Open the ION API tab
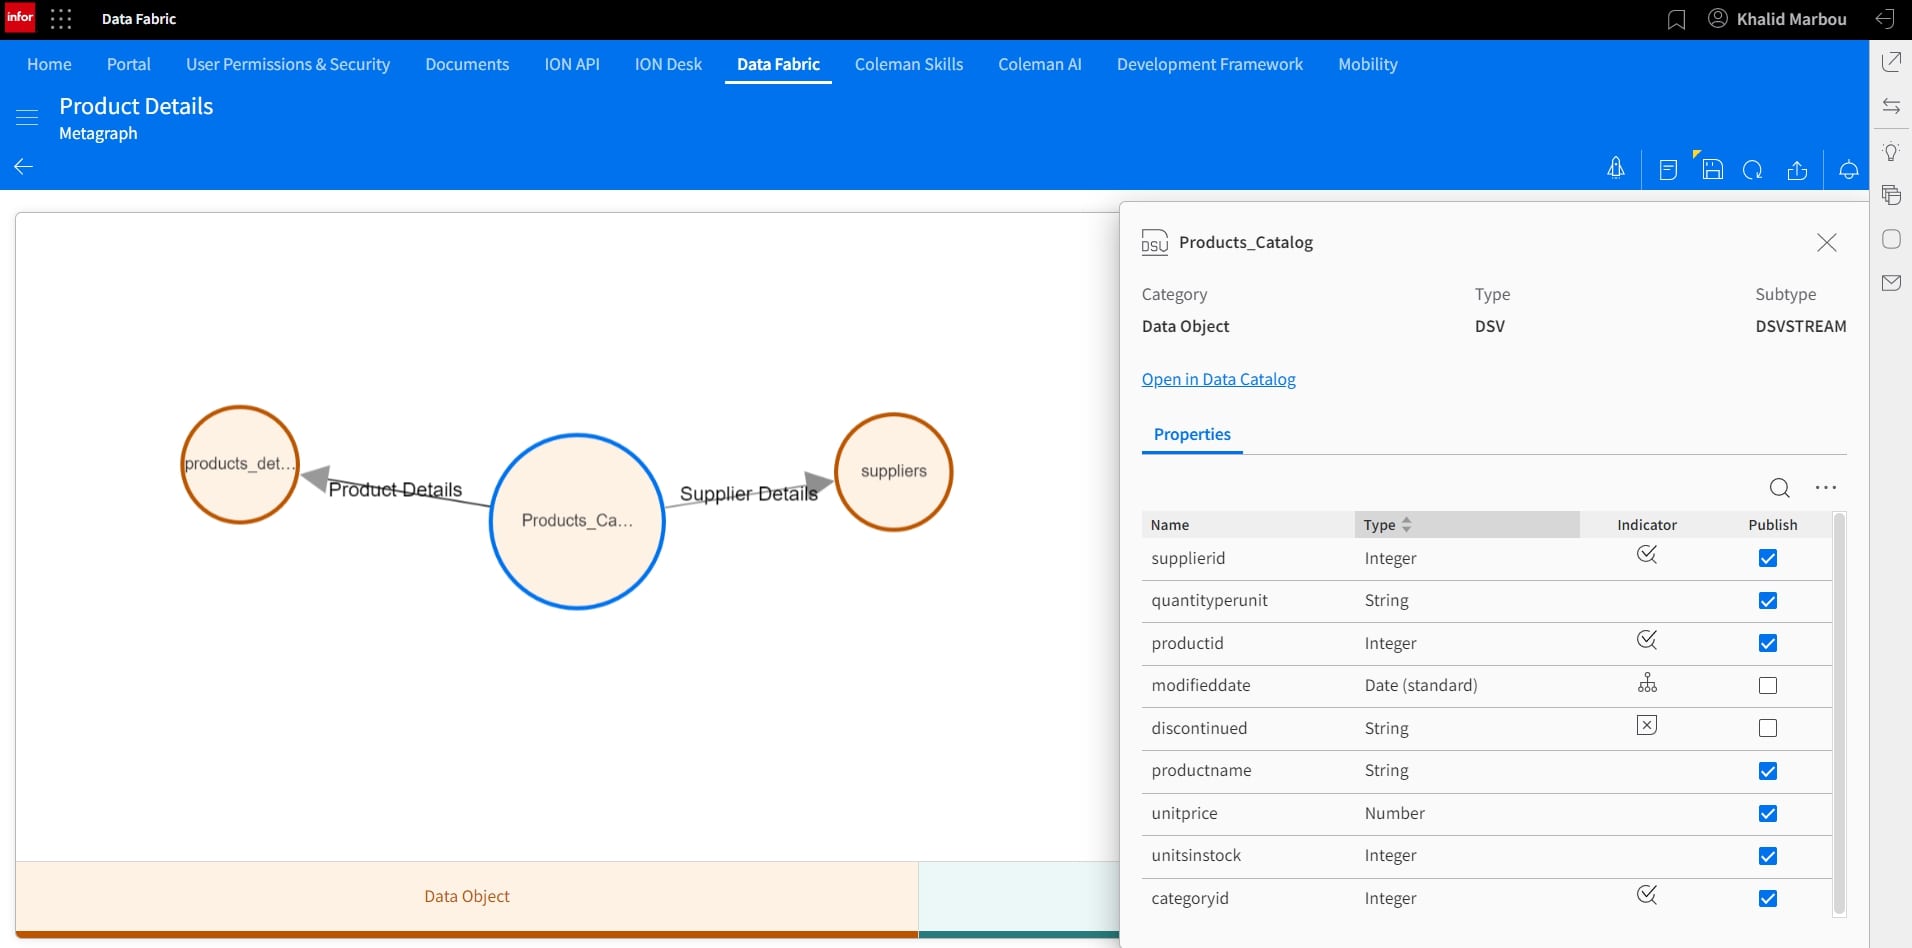The width and height of the screenshot is (1912, 948). [572, 64]
